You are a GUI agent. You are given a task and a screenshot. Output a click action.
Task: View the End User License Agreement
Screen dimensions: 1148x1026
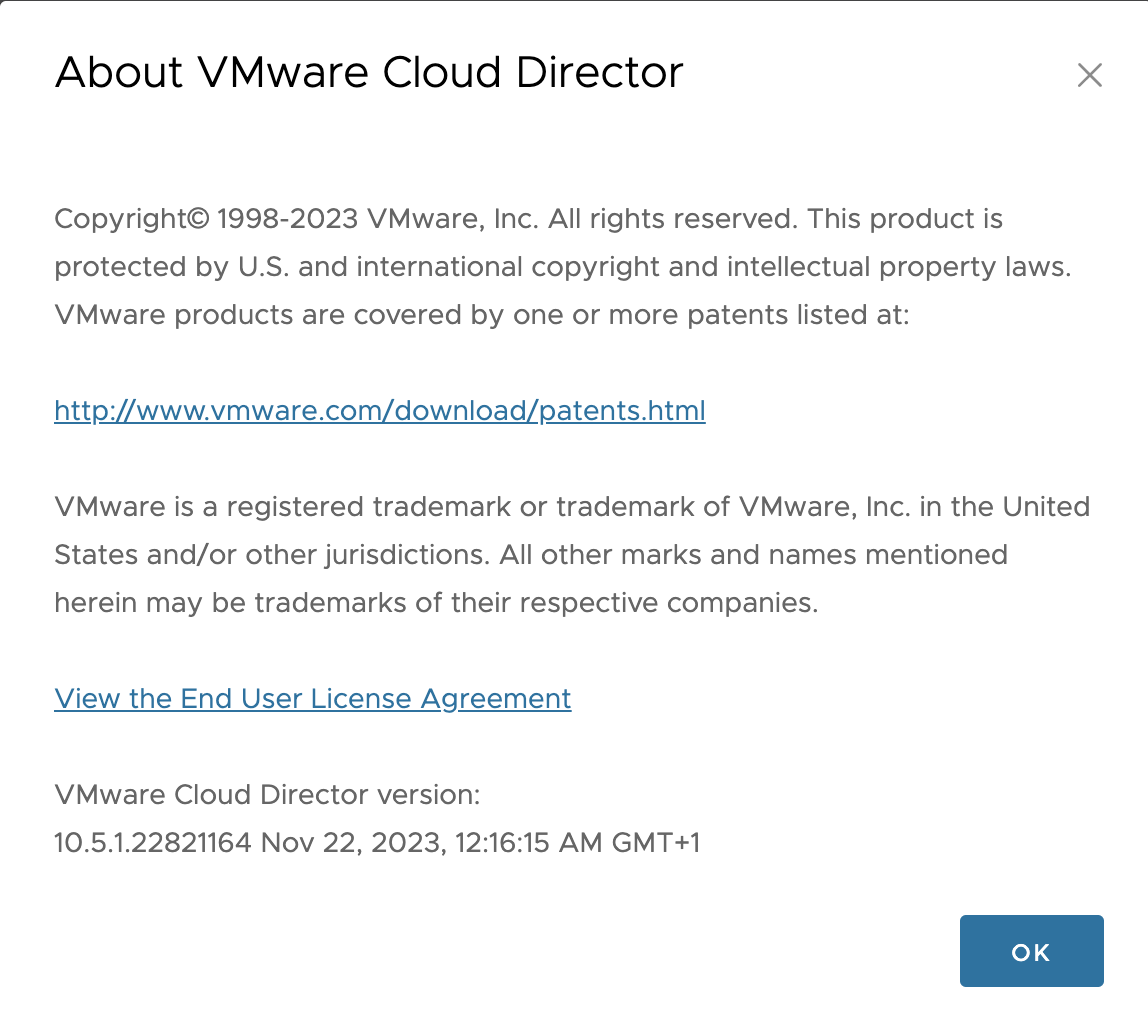(x=312, y=699)
